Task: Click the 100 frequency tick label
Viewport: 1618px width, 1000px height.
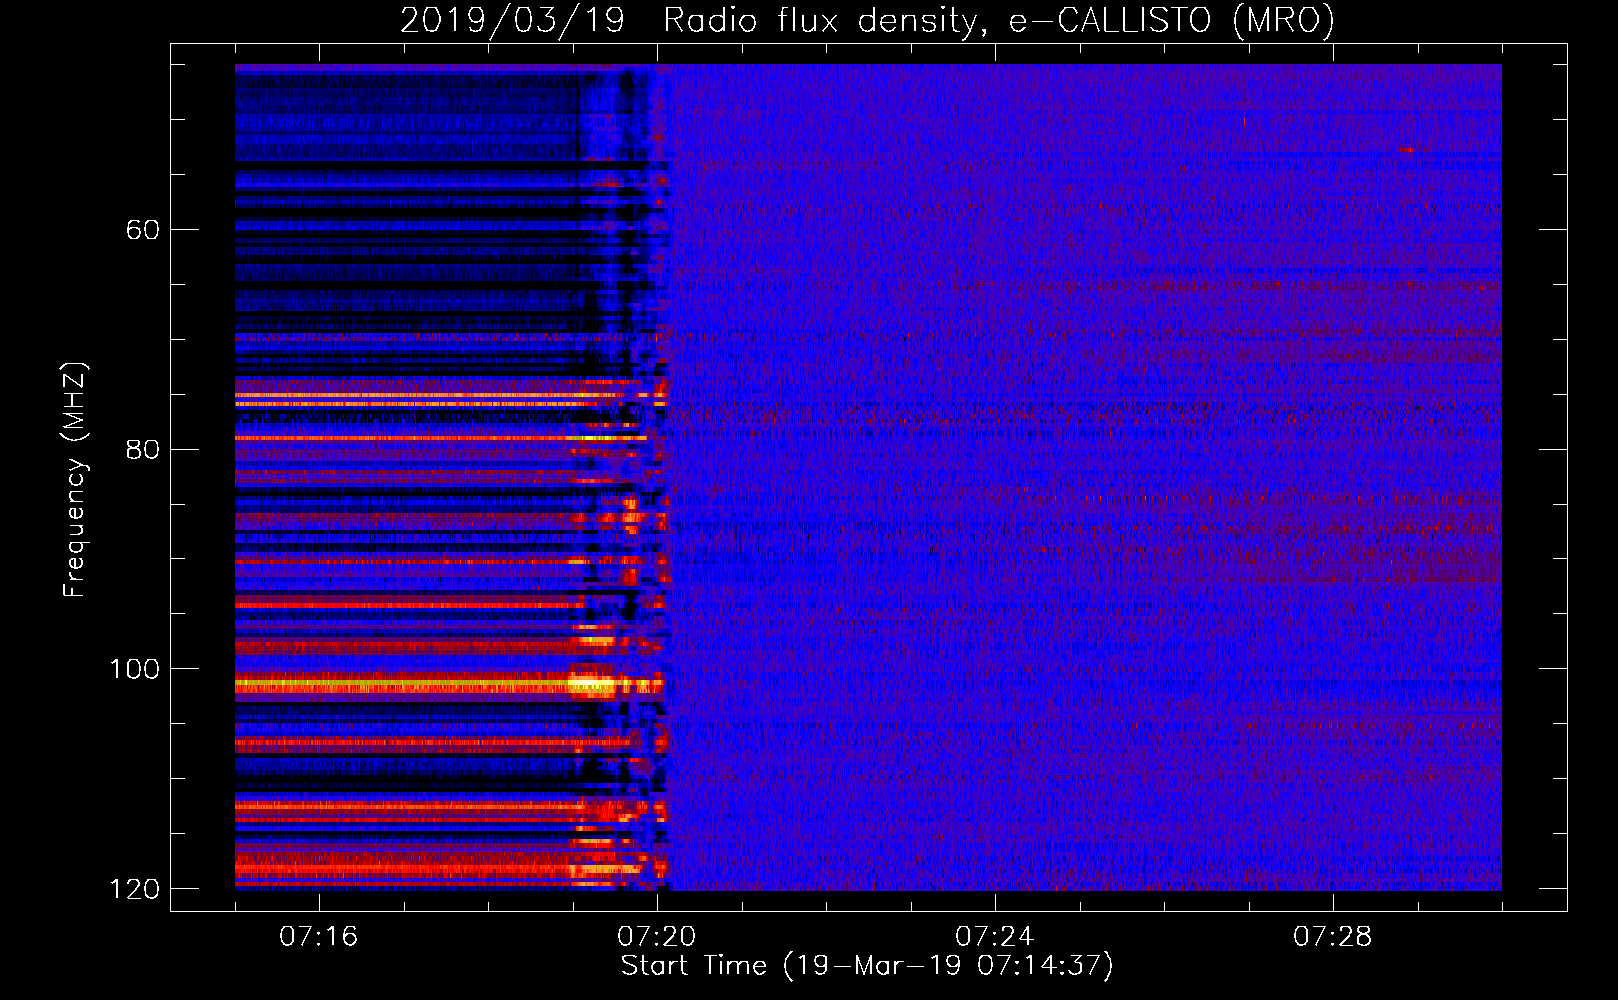Action: [x=135, y=669]
